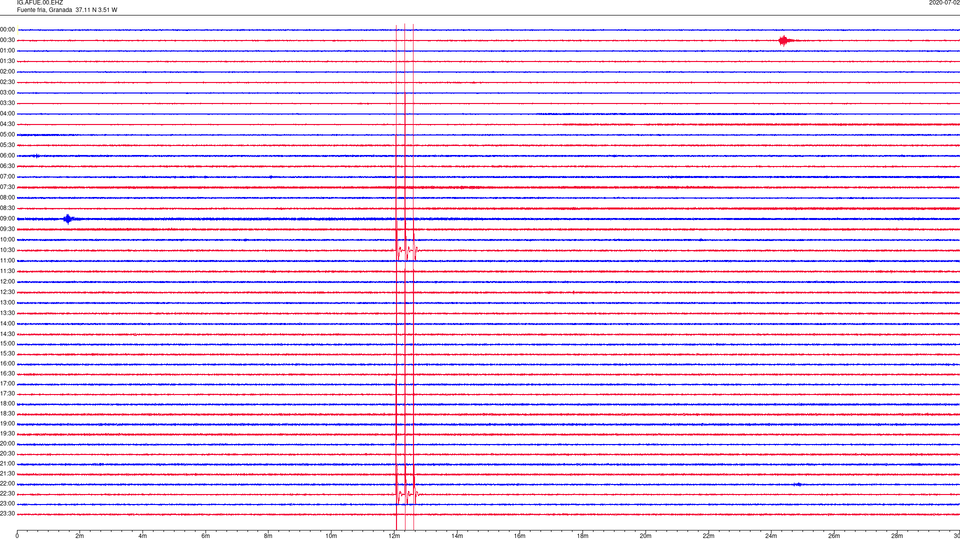The image size is (960, 540).
Task: Select the 10:30 trace time label
Action: 7,250
